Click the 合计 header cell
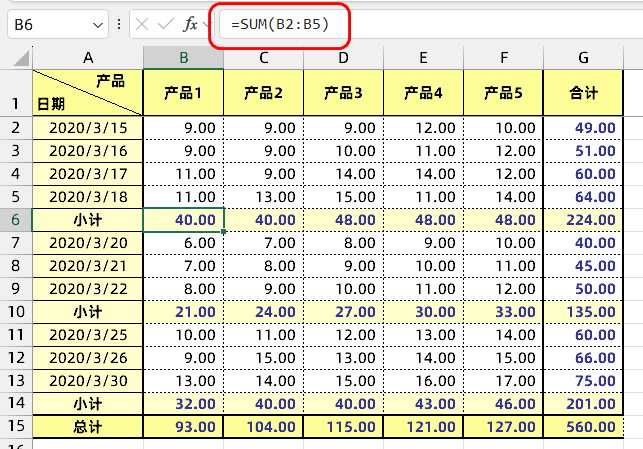The width and height of the screenshot is (643, 449). [583, 93]
